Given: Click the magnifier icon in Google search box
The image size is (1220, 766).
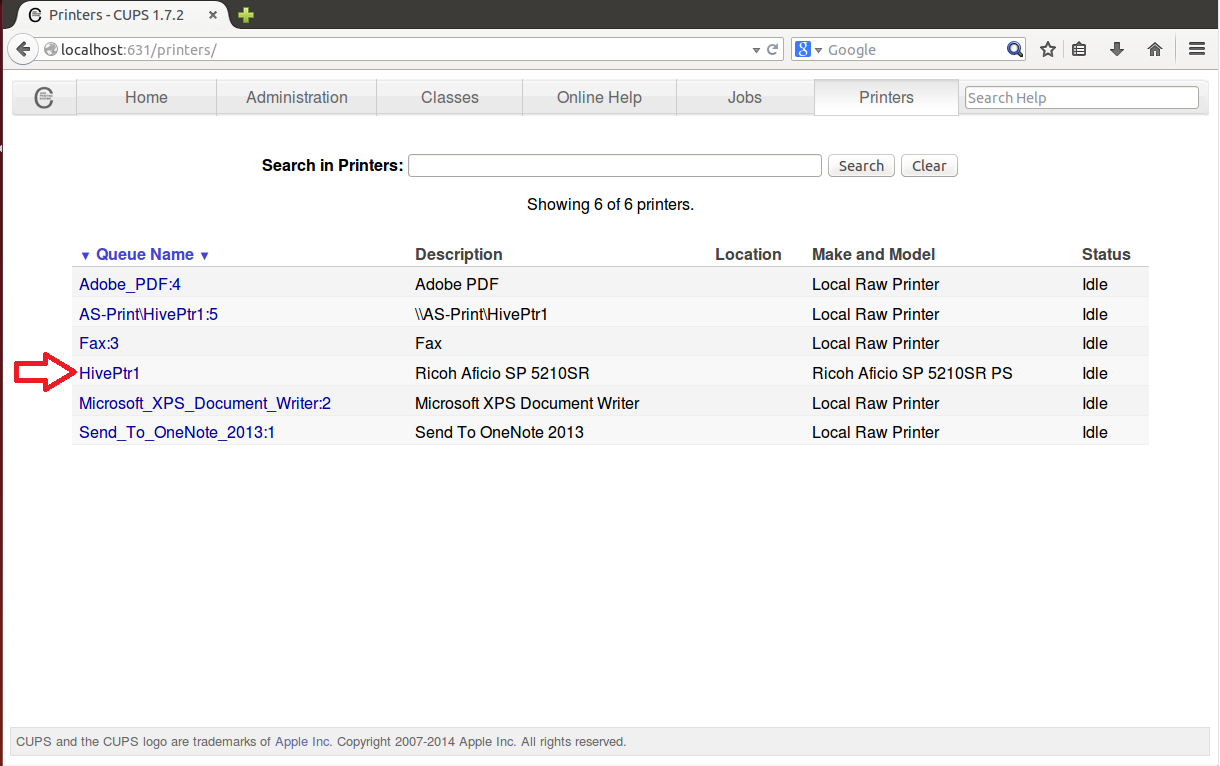Looking at the screenshot, I should point(1014,49).
